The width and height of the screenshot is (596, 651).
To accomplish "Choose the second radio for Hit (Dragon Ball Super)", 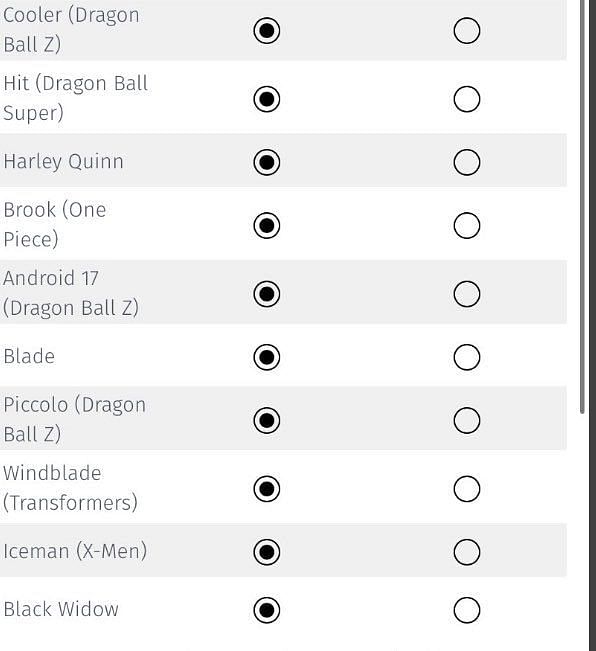I will coord(467,99).
